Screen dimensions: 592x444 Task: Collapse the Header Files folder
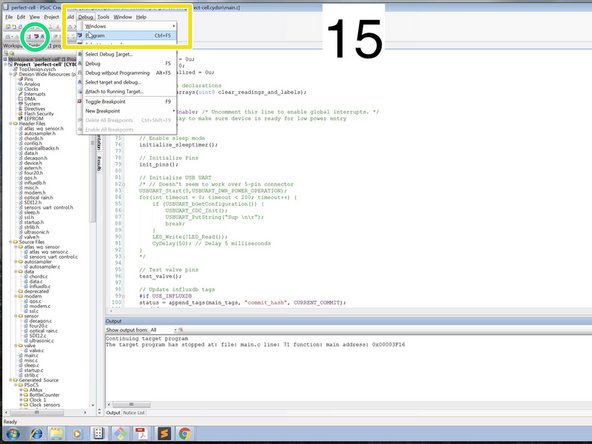coord(11,123)
